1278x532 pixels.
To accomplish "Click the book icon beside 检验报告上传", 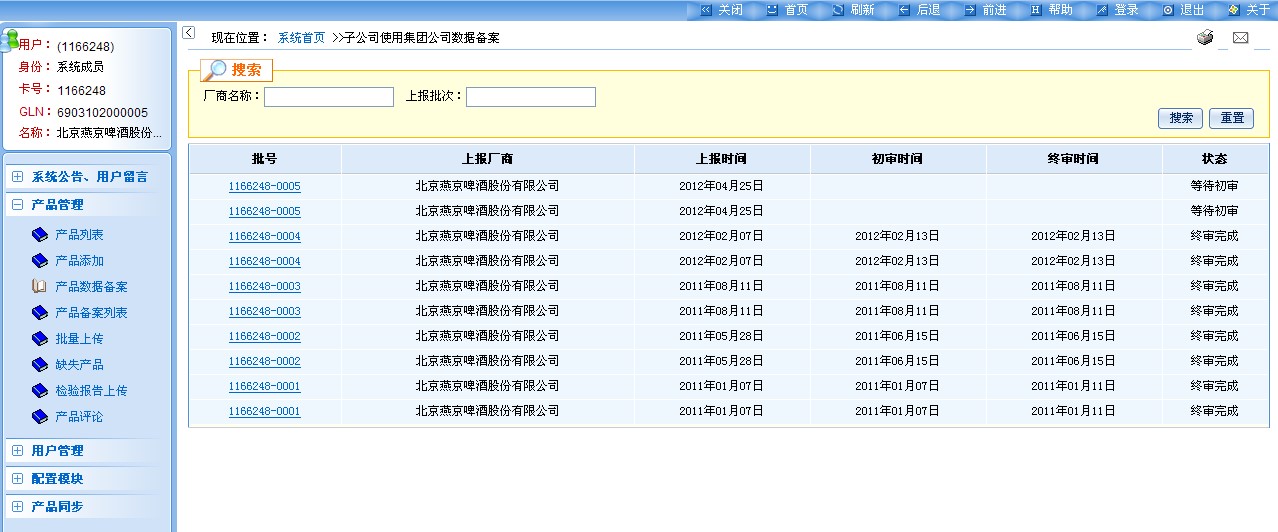I will pos(40,391).
